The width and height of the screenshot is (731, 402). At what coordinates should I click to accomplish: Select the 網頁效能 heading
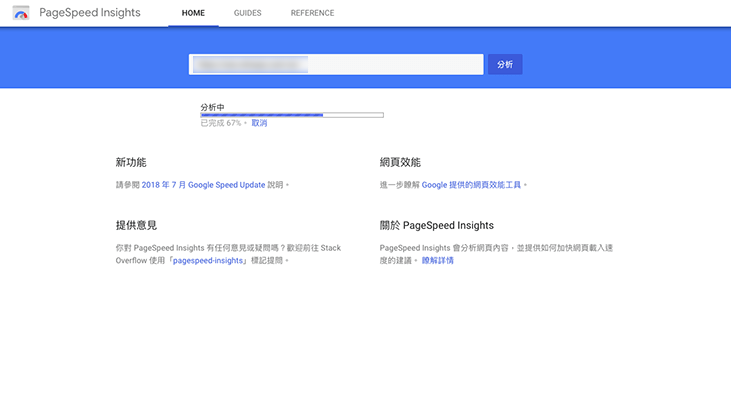400,162
